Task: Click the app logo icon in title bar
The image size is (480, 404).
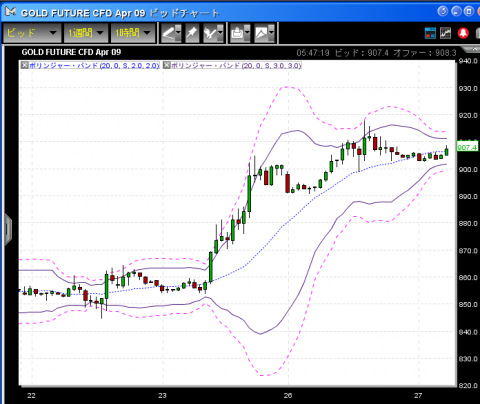Action: coord(10,12)
